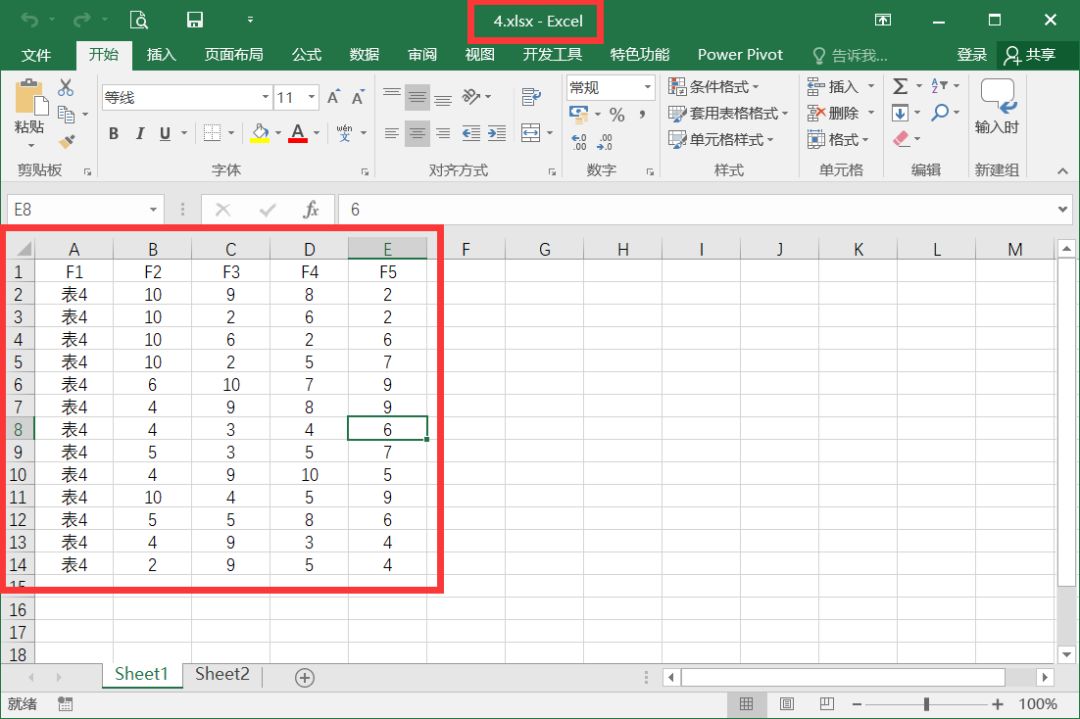This screenshot has width=1080, height=719.
Task: Open the font name dropdown
Action: [x=265, y=97]
